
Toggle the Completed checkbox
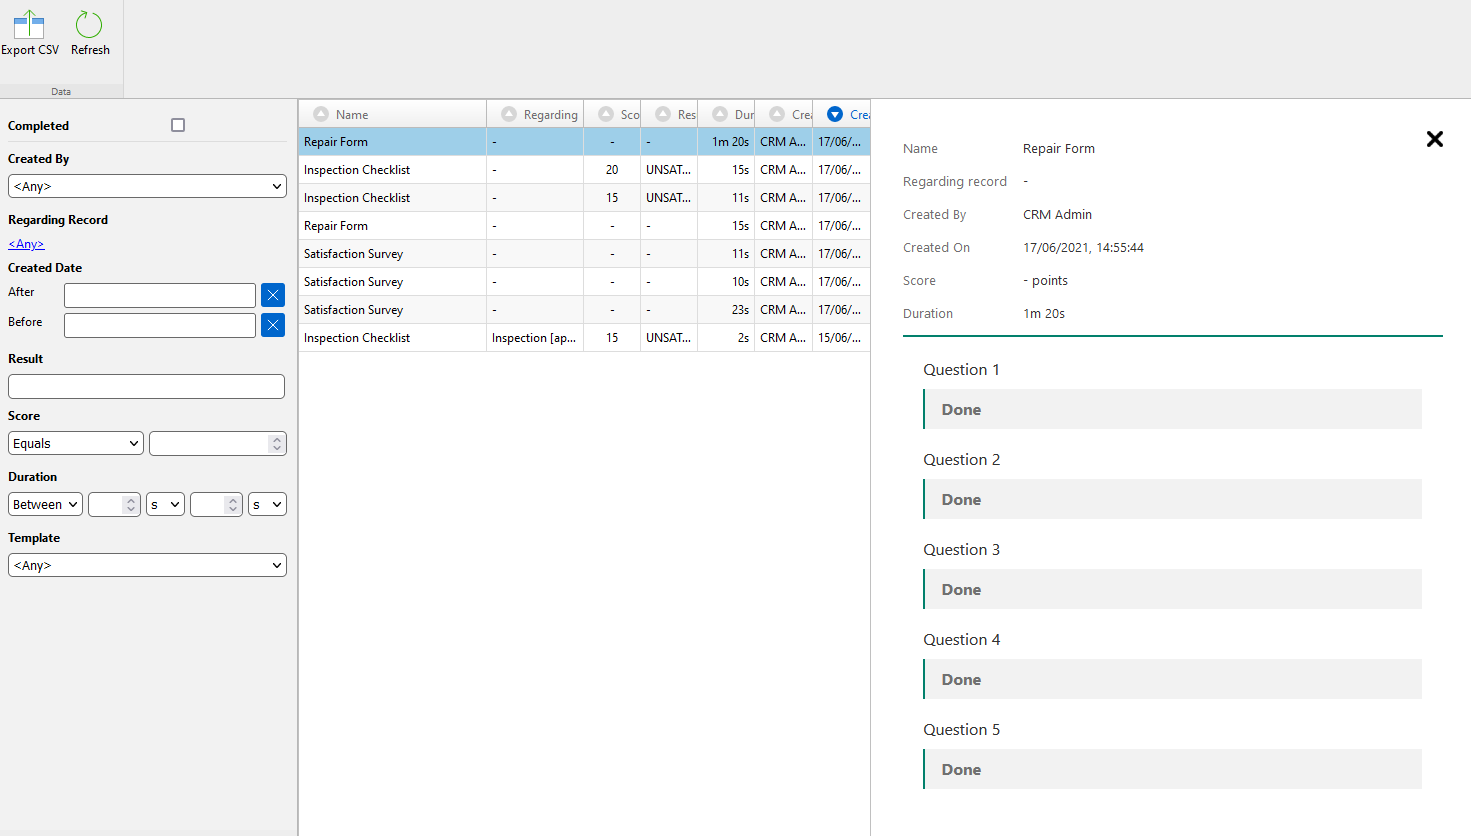(x=178, y=125)
